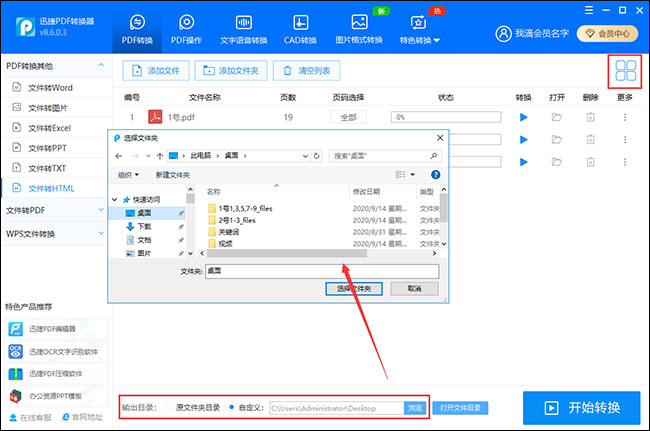Switch to grid thumbnail view
The width and height of the screenshot is (650, 431).
625,71
